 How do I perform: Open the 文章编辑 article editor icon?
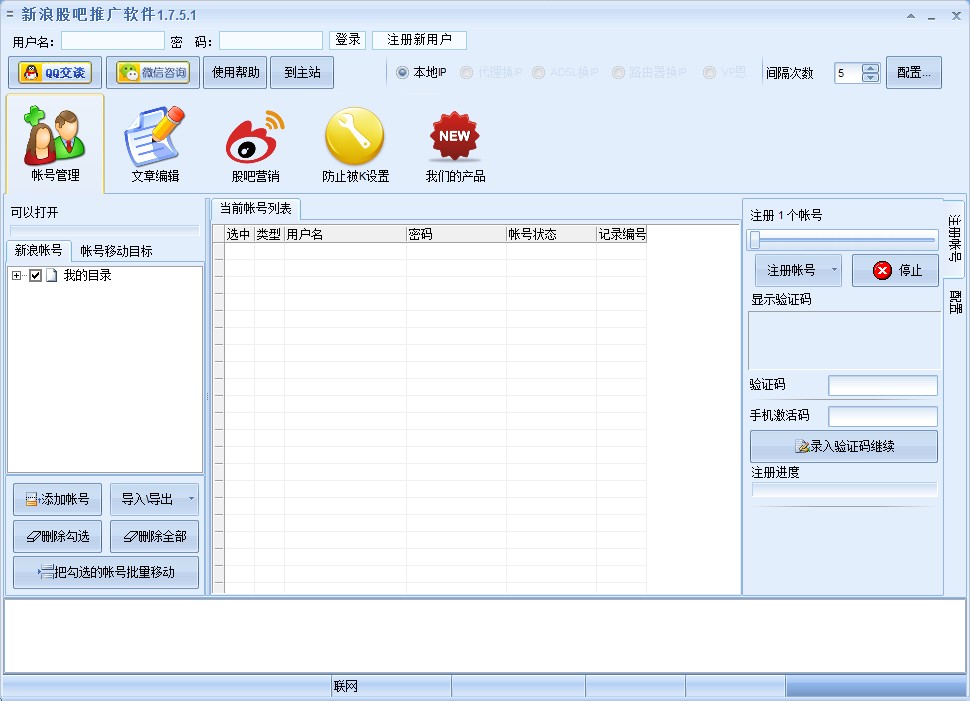click(x=155, y=140)
